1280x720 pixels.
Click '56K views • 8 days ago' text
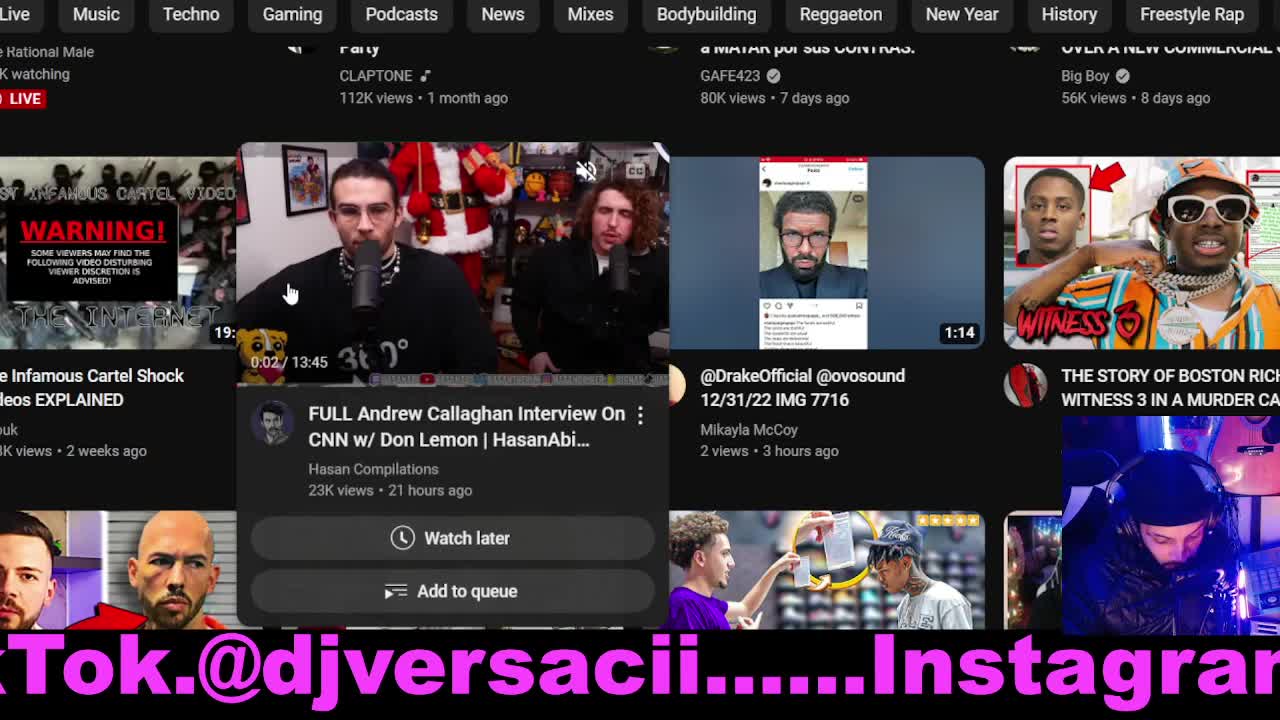pos(1136,98)
